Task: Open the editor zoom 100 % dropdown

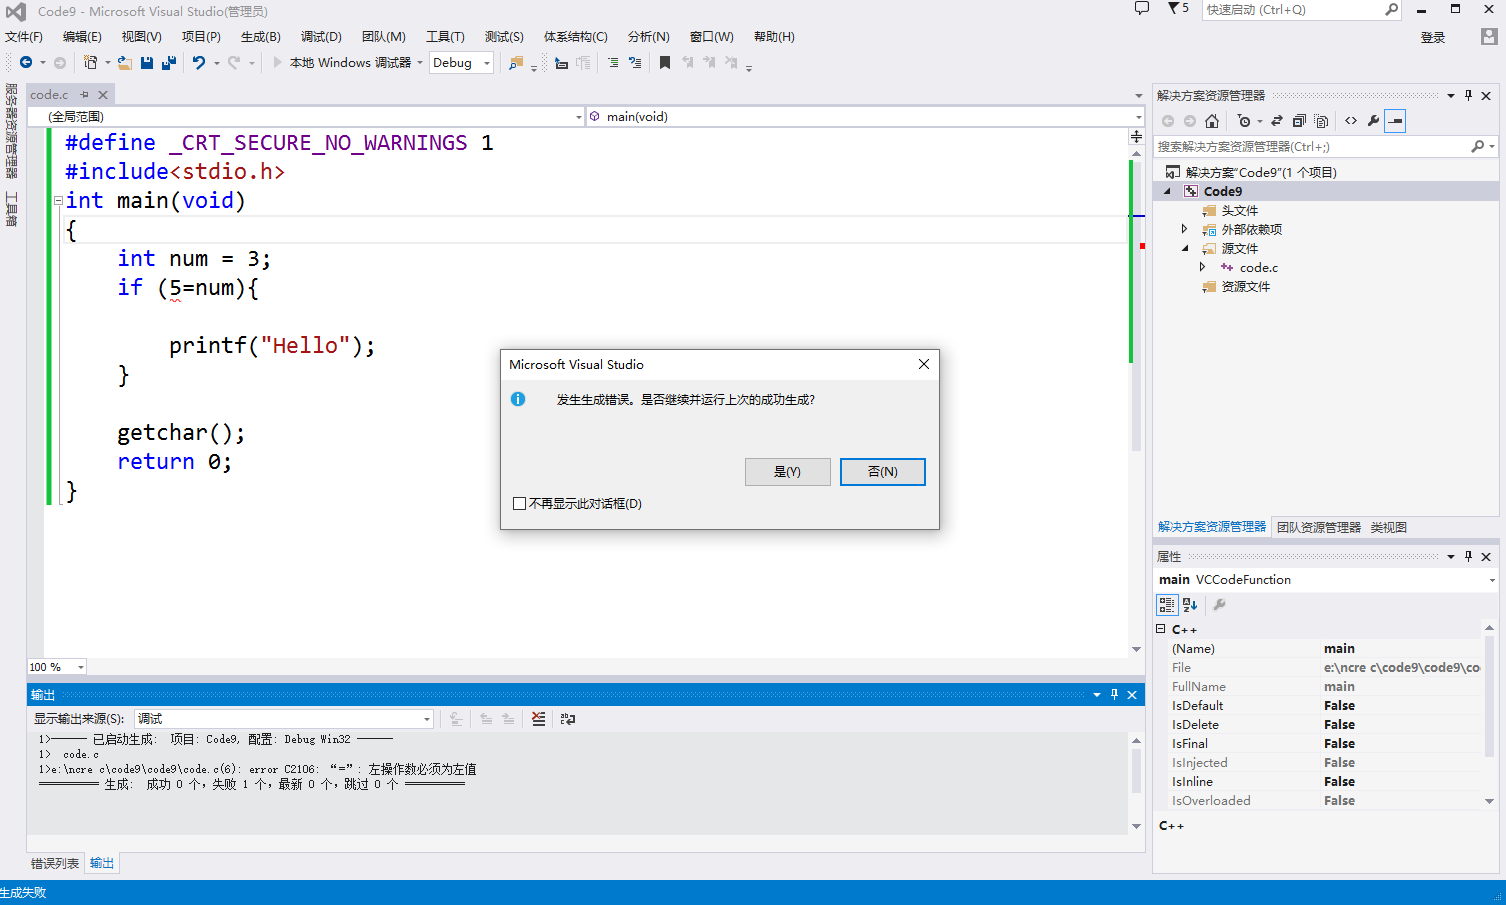Action: point(57,667)
